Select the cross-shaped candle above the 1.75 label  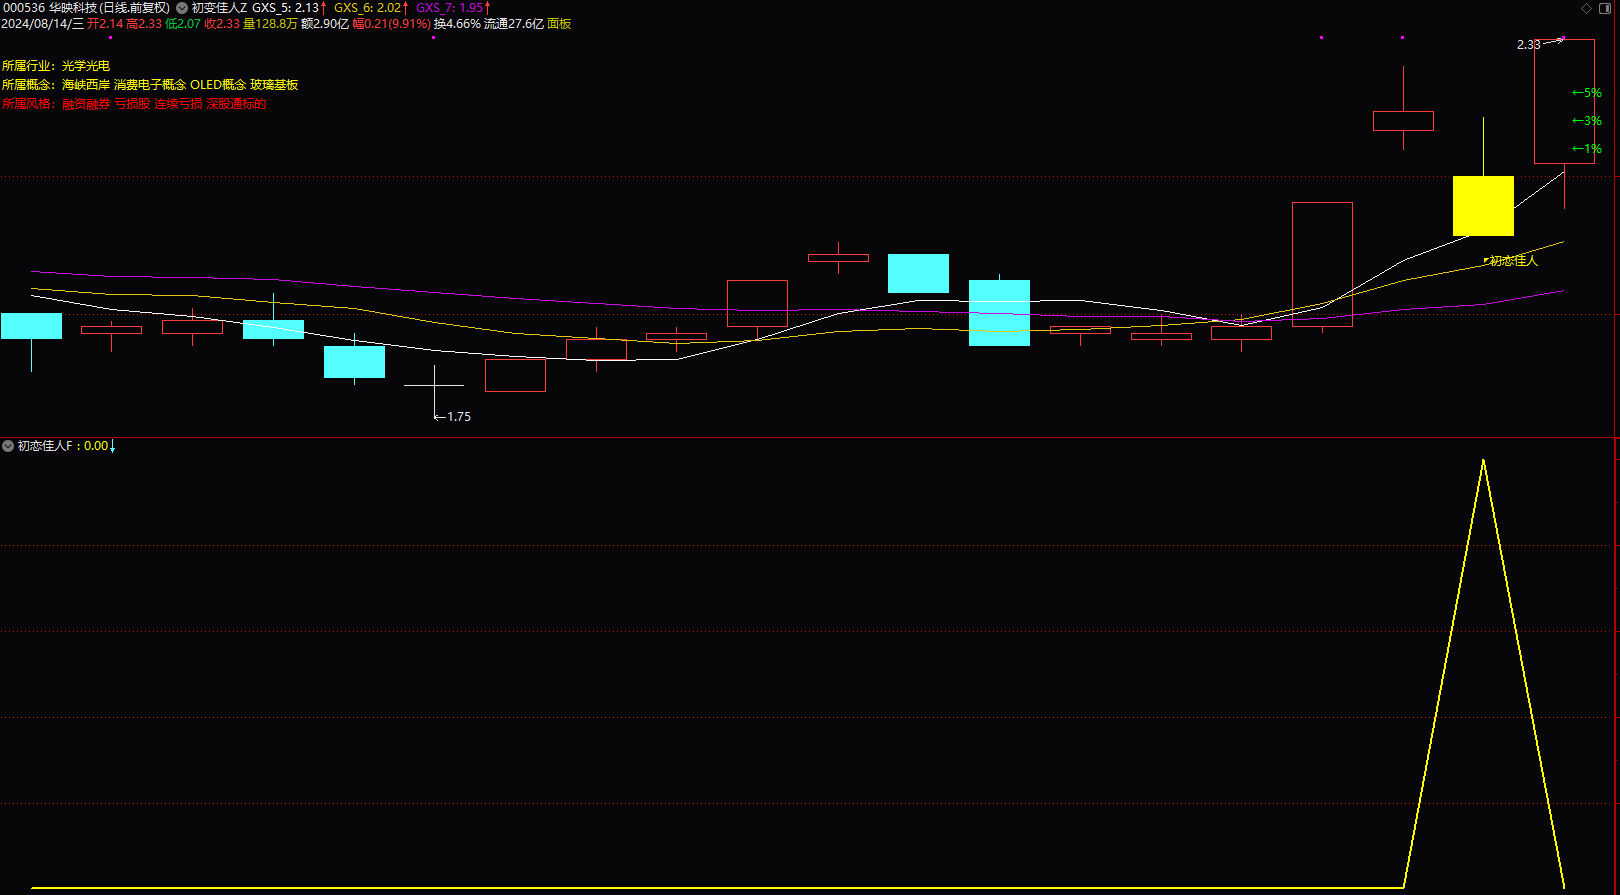(434, 385)
